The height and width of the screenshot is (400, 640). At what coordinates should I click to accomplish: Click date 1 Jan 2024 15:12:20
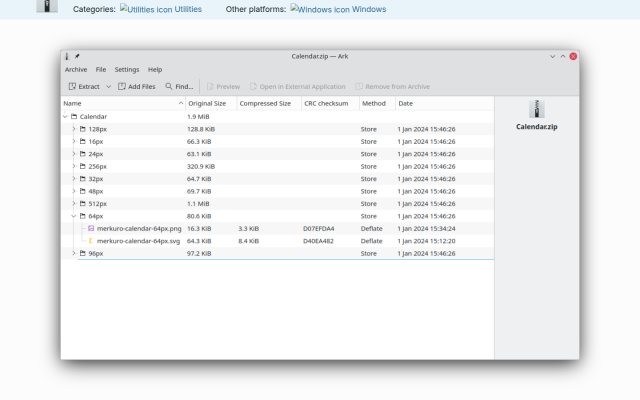pyautogui.click(x=426, y=241)
